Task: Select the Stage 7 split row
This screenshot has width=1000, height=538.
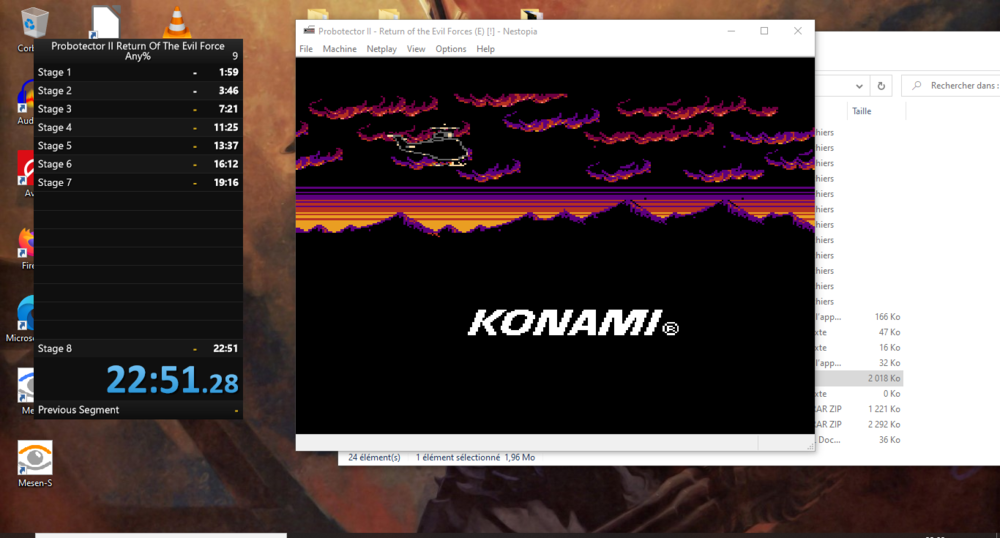Action: (x=138, y=182)
